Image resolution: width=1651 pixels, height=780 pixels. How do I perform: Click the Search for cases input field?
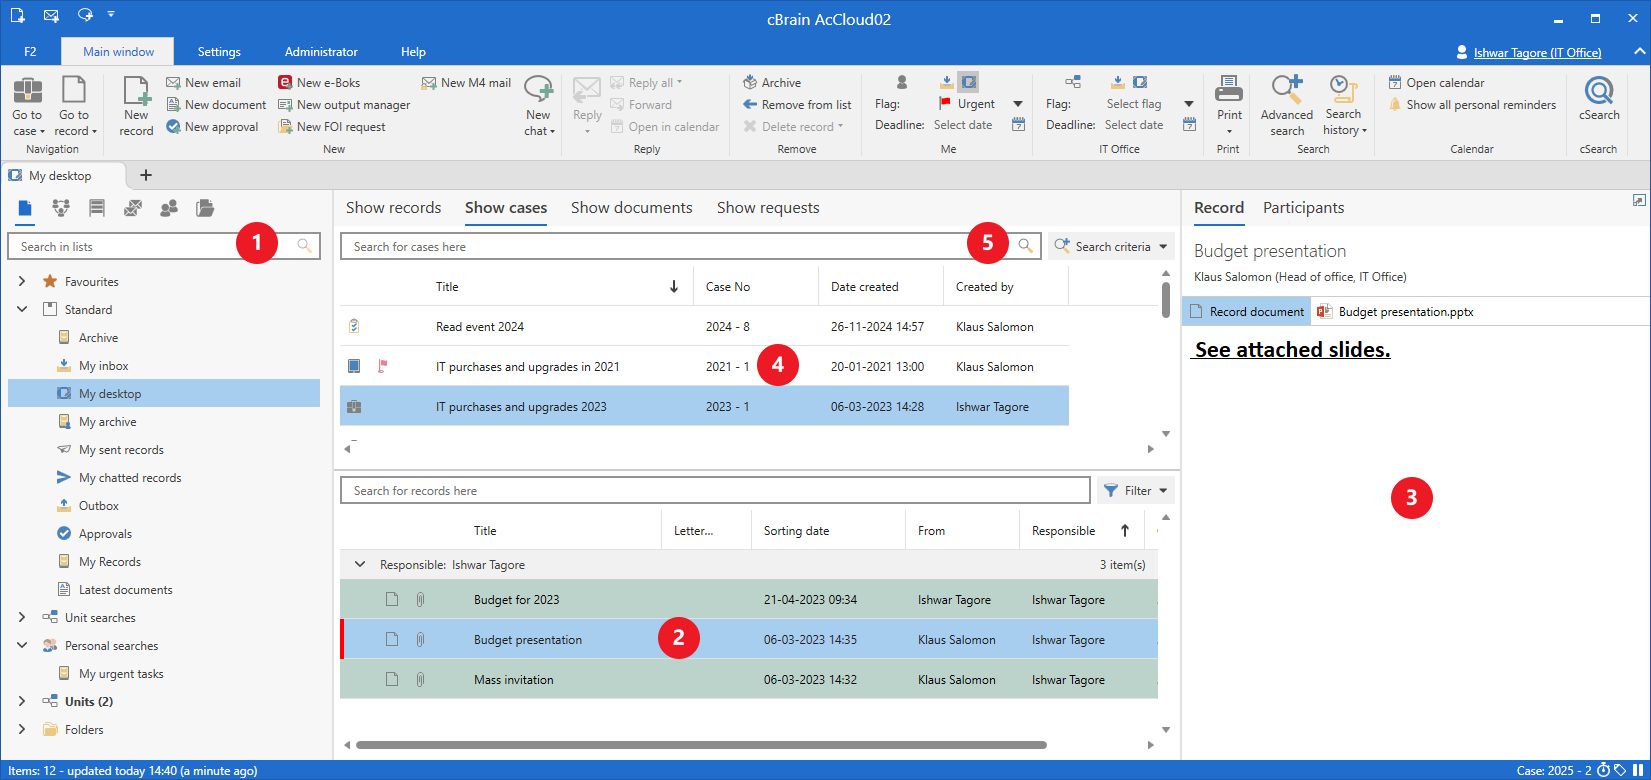650,247
